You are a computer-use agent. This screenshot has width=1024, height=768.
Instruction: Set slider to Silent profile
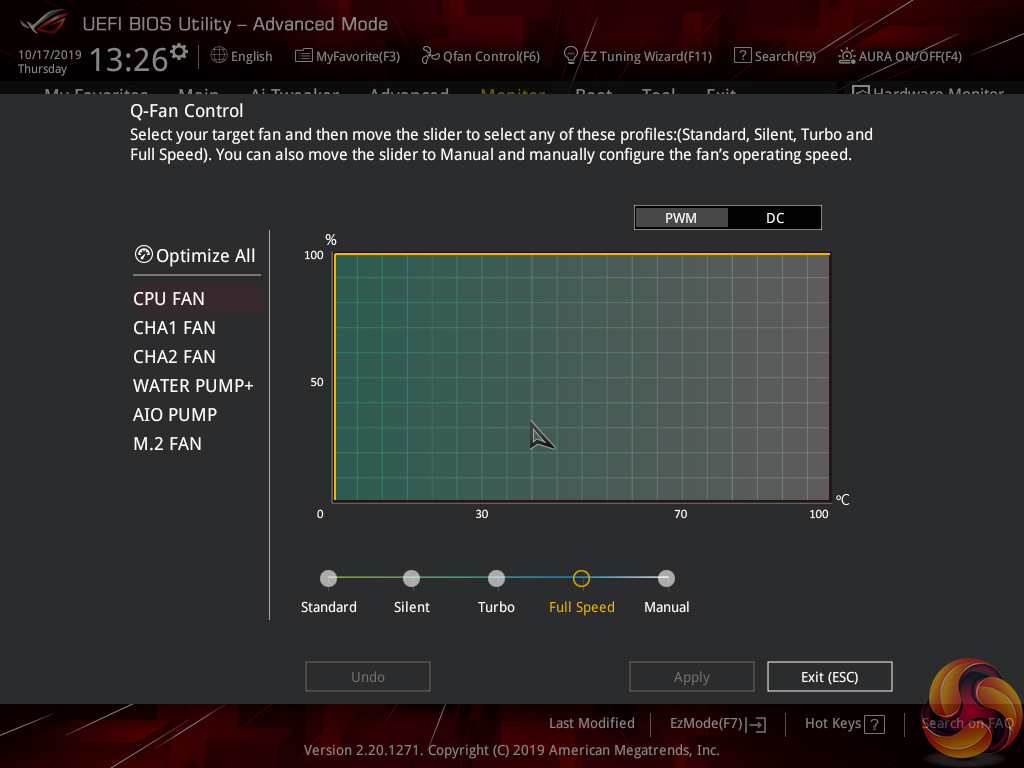point(411,578)
